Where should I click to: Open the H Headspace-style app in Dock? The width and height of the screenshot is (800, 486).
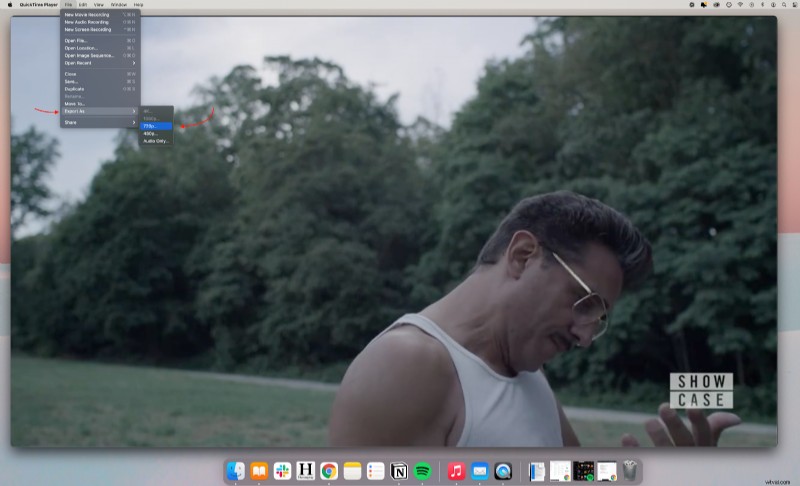pyautogui.click(x=306, y=471)
